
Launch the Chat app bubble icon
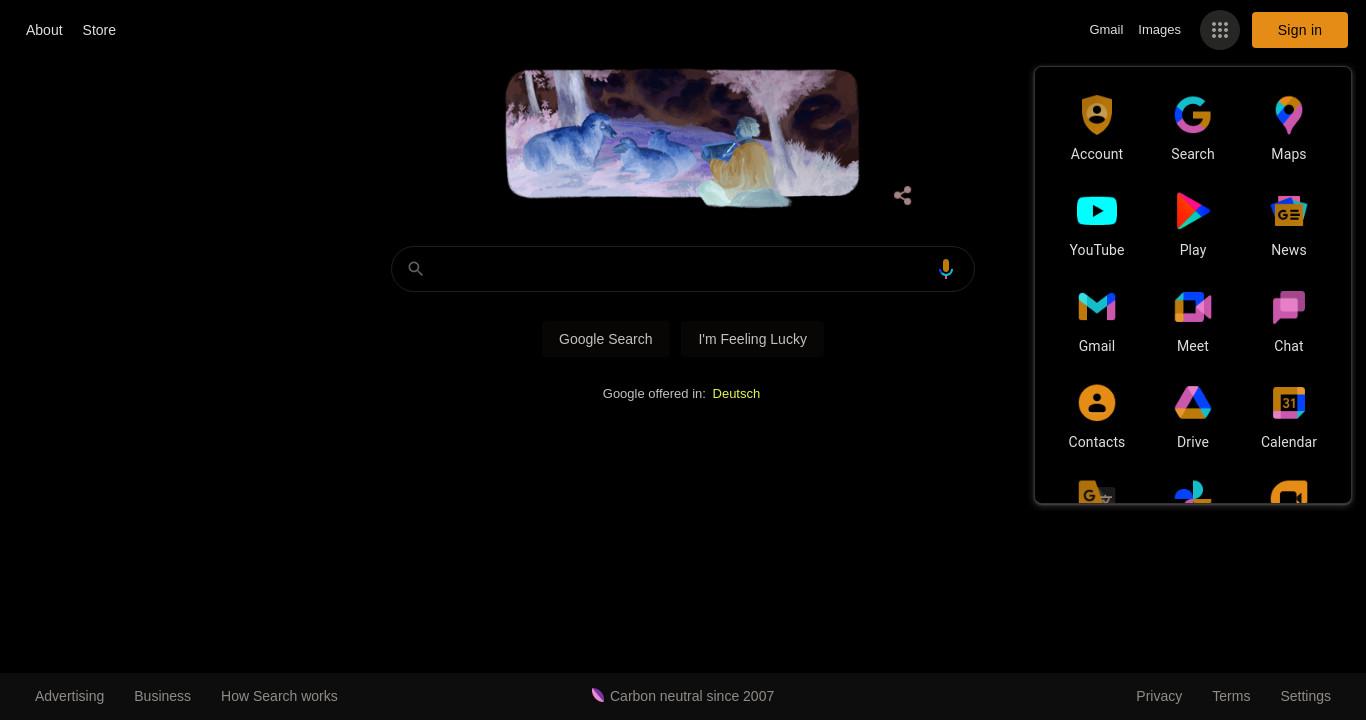click(x=1289, y=307)
